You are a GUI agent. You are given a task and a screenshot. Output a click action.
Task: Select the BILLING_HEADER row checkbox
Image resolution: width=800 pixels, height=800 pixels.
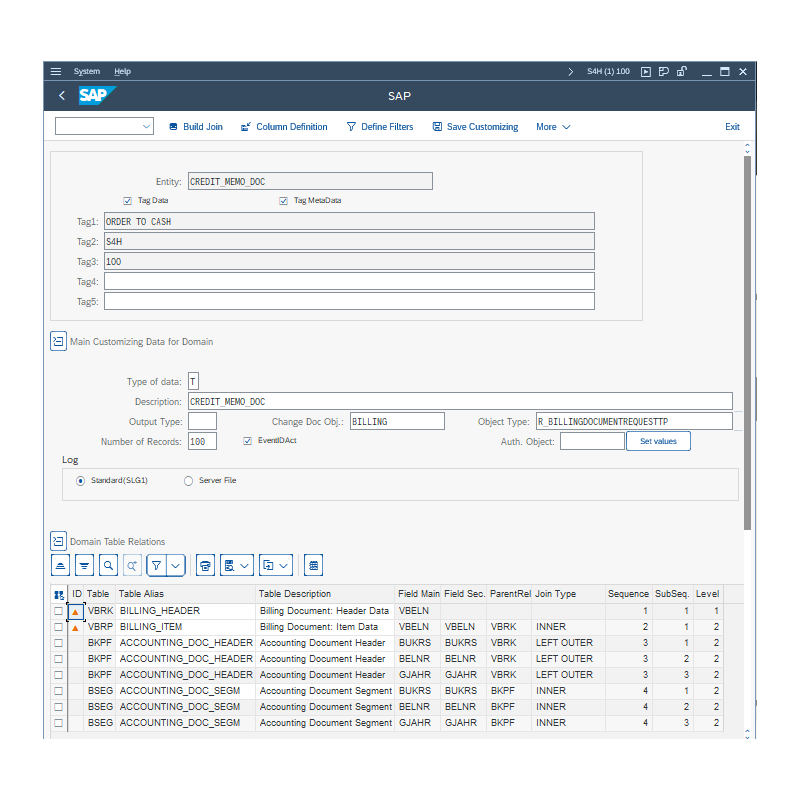[x=58, y=611]
